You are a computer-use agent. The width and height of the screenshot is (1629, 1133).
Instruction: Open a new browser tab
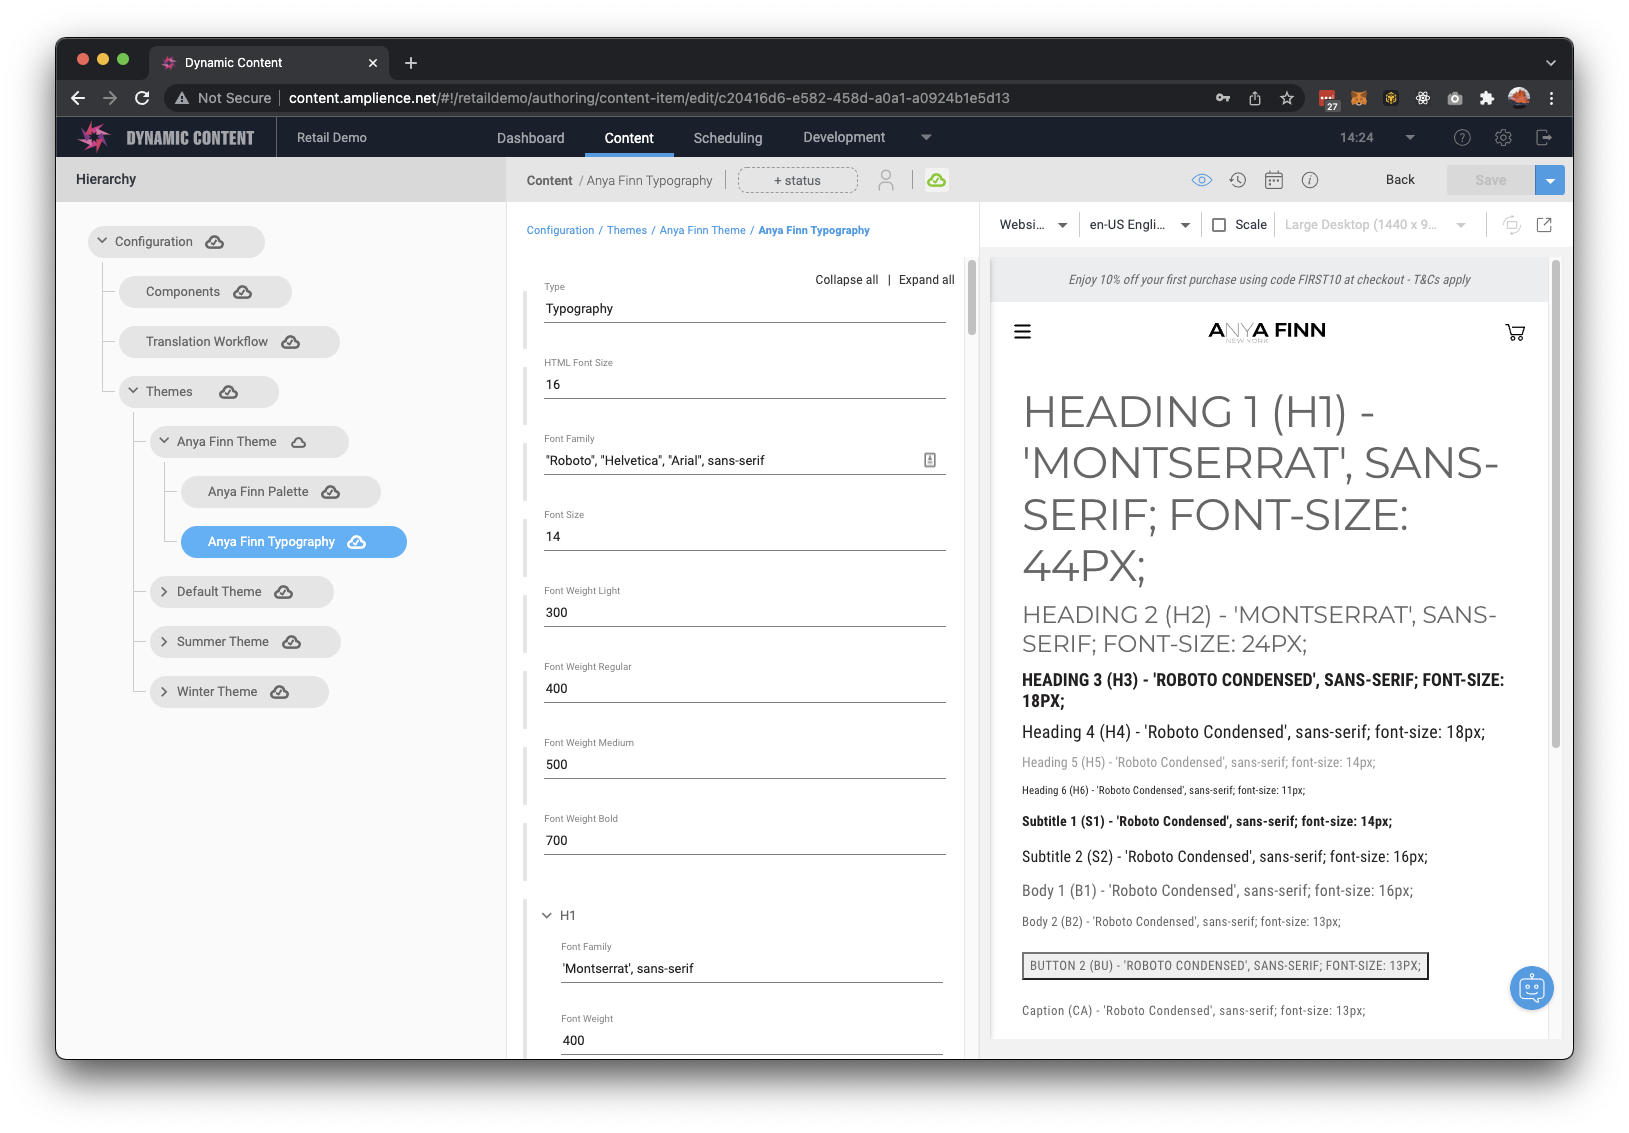[411, 63]
